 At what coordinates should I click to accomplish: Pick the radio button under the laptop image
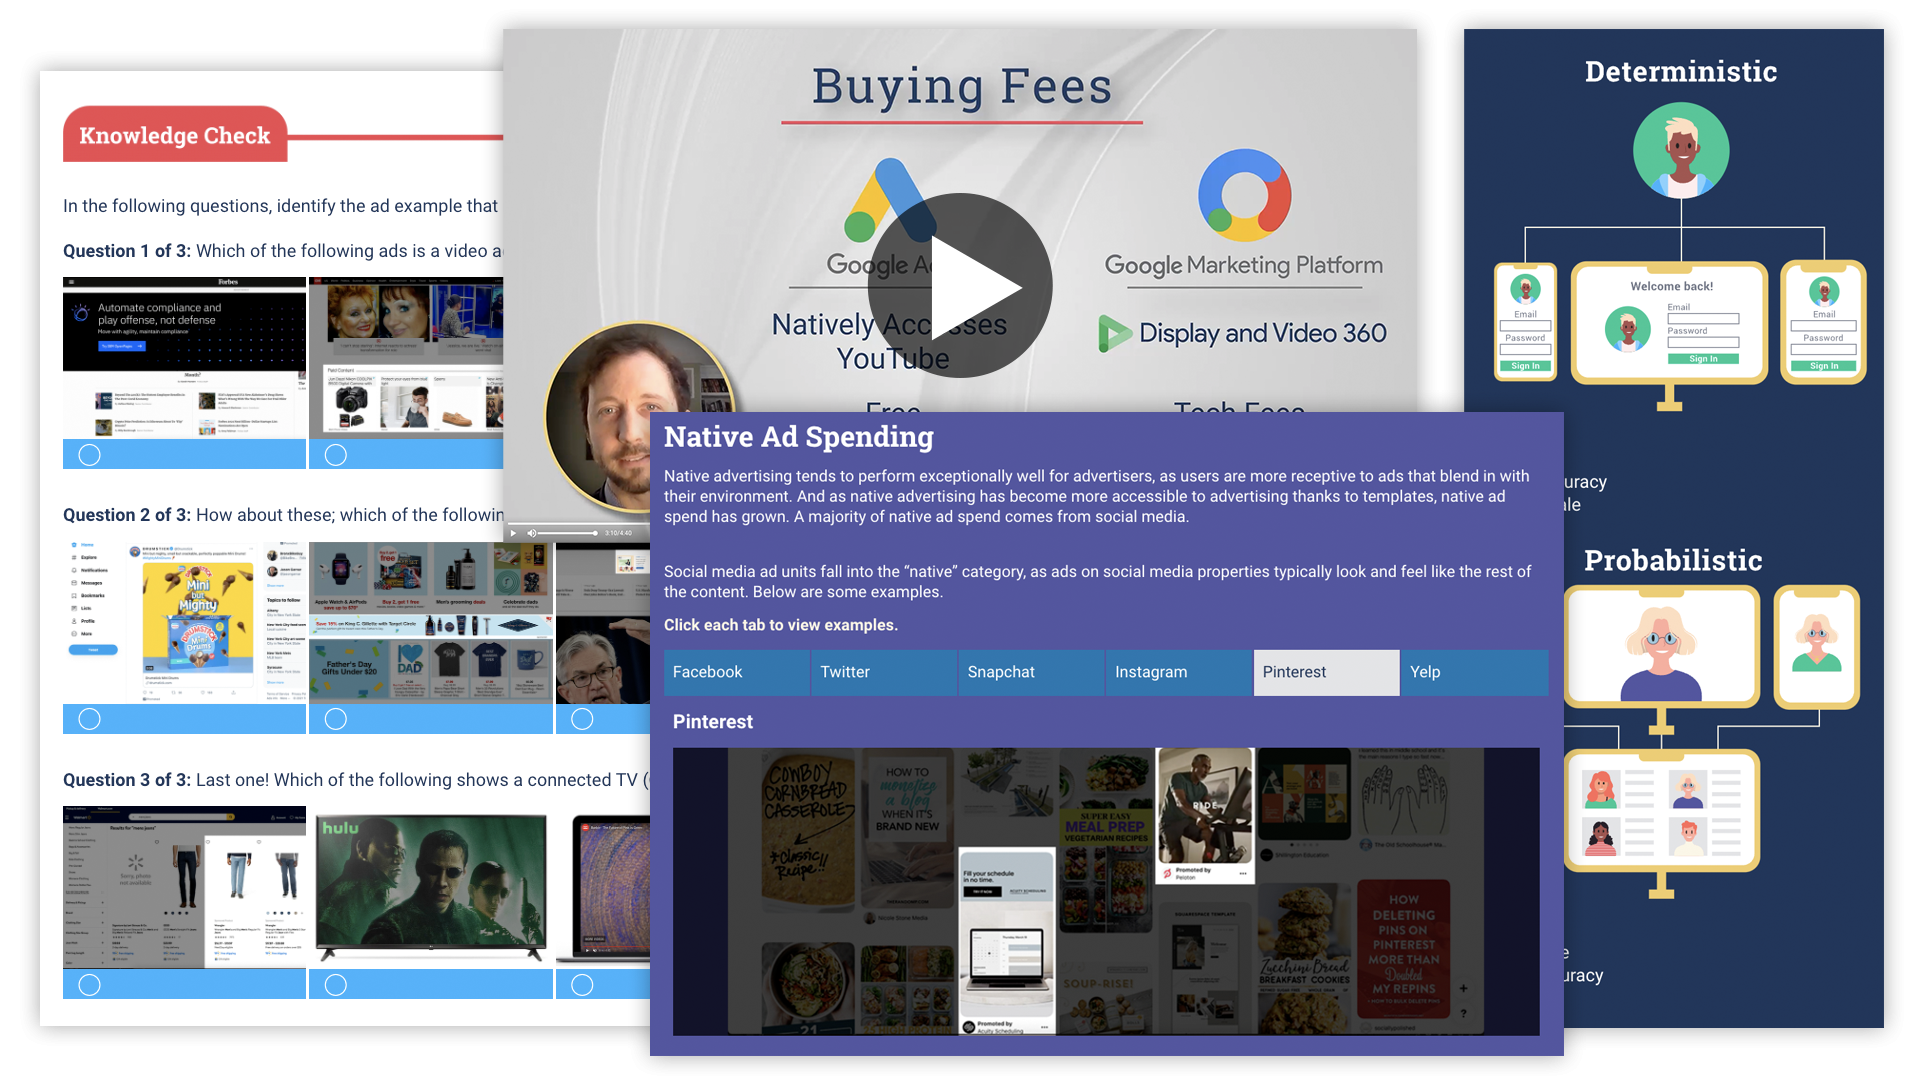[582, 985]
